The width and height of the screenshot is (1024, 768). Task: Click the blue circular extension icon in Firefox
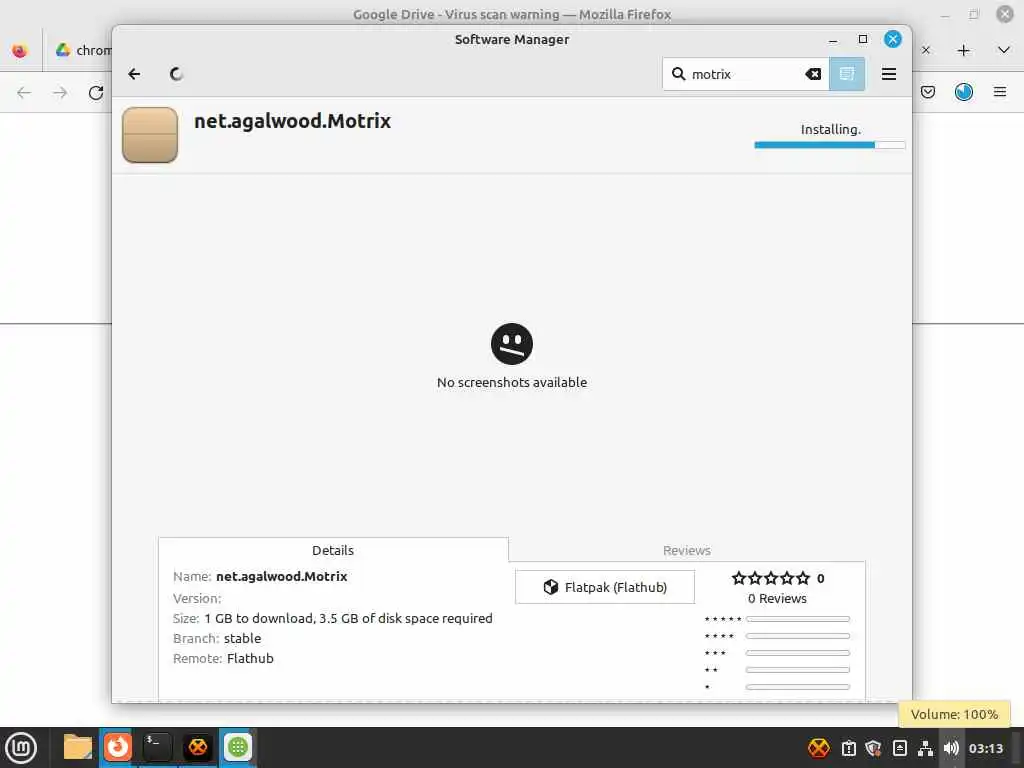coord(964,92)
